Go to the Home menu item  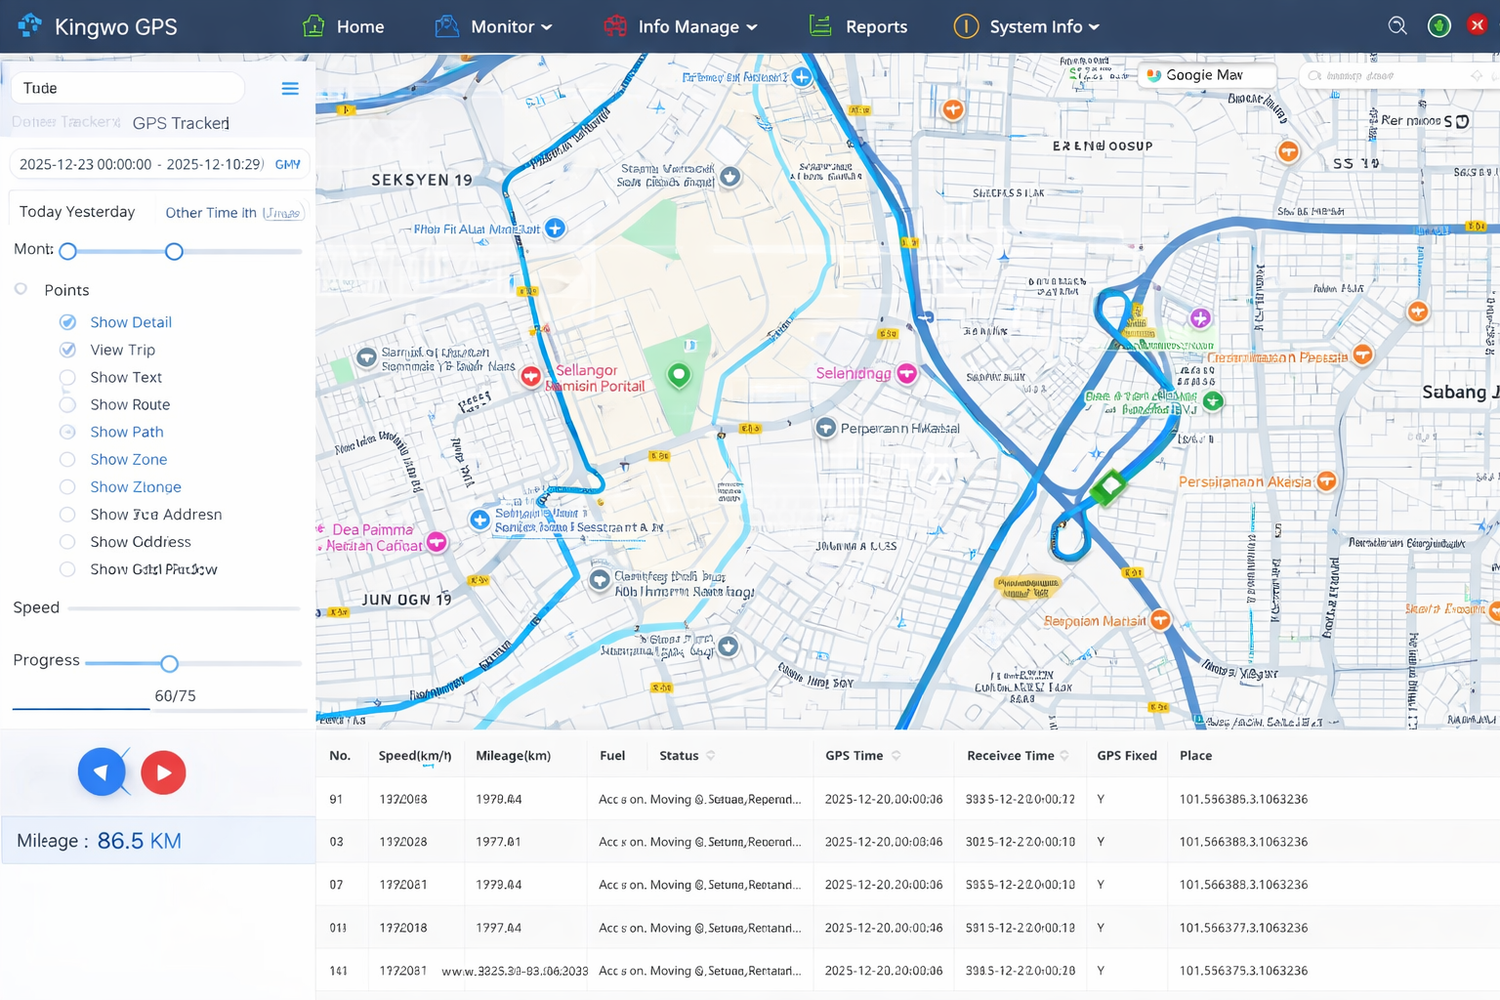coord(344,27)
